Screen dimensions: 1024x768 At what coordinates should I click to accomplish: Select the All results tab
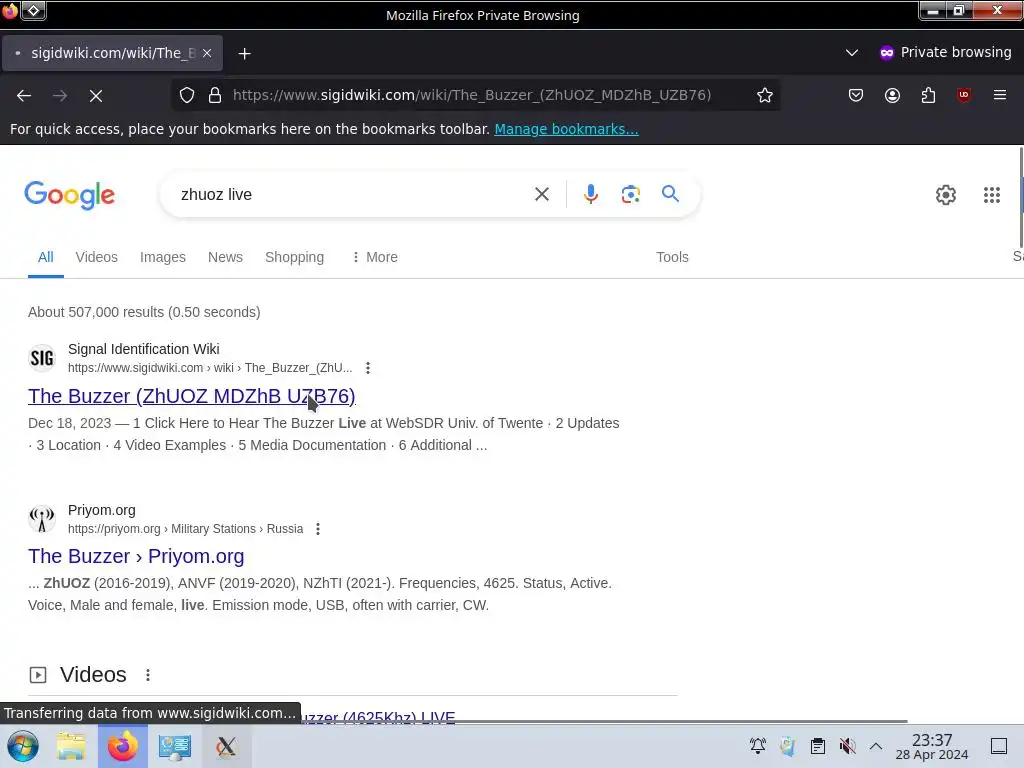click(46, 257)
